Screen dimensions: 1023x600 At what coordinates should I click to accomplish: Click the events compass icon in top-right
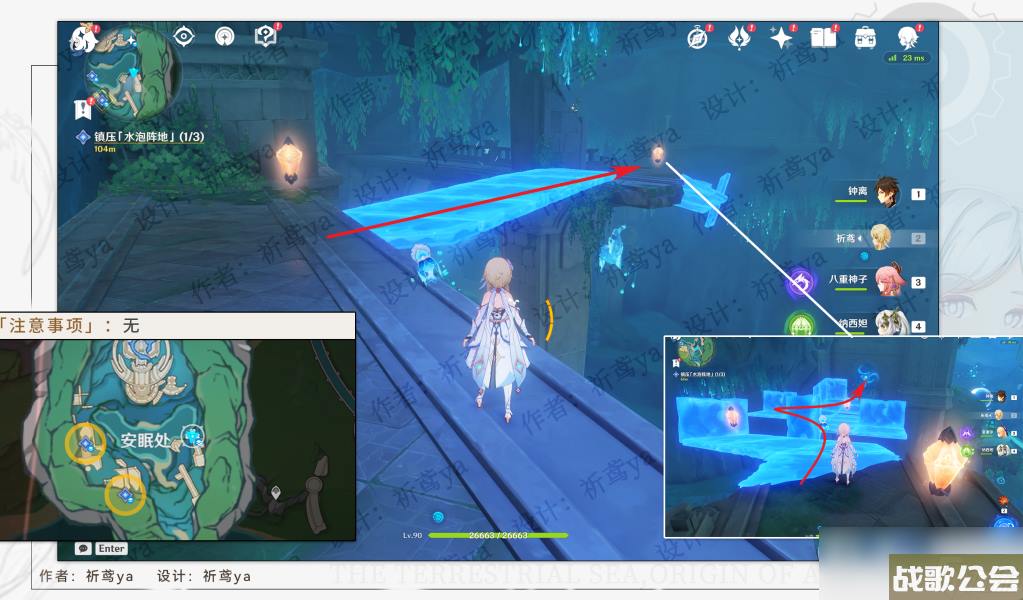click(697, 38)
